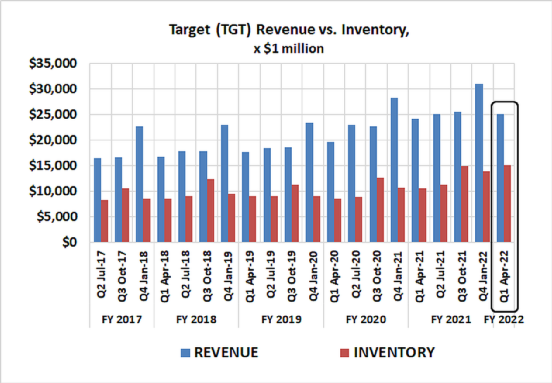Click the Q3 Oct-18 red inventory bar
Screen dimensions: 552x383
pos(211,211)
